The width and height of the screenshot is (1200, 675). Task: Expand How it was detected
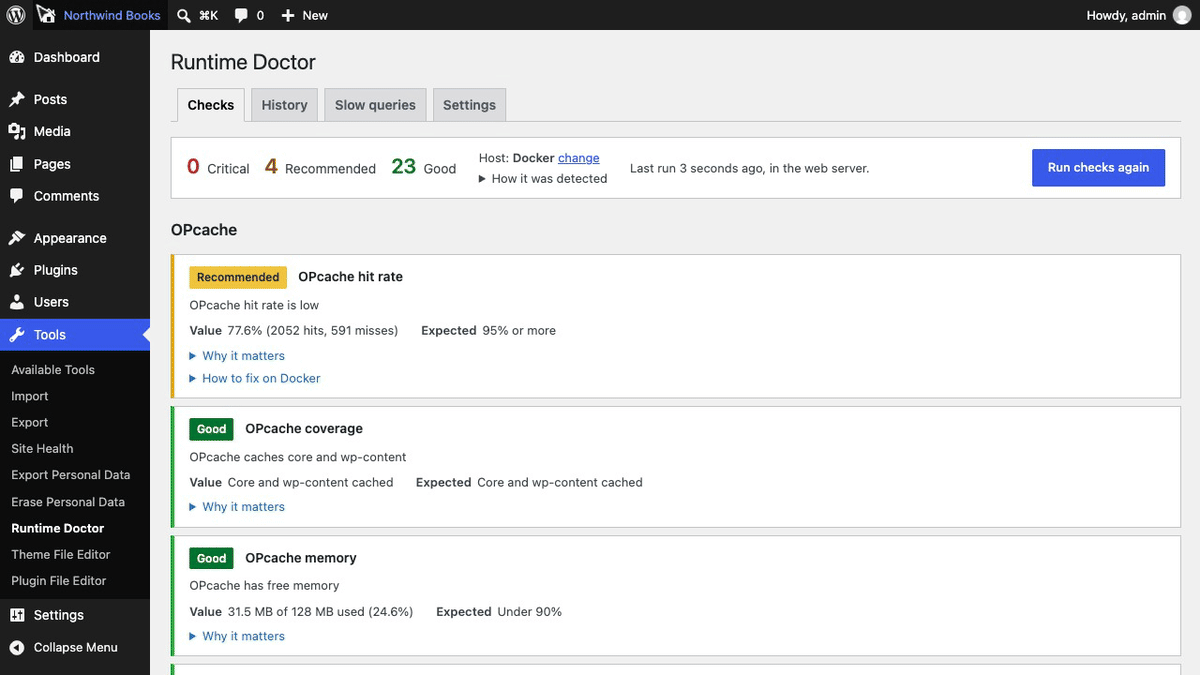tap(543, 178)
